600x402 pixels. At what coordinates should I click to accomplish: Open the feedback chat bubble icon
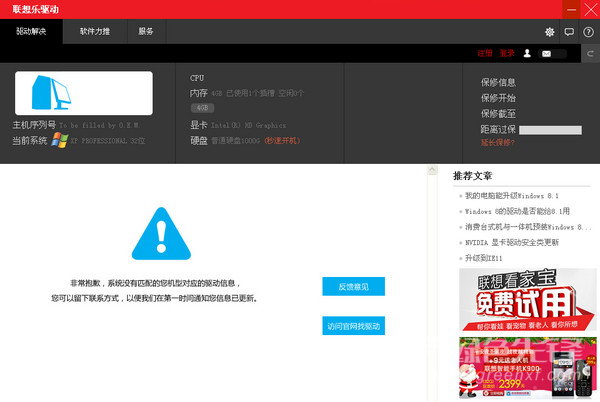point(569,32)
